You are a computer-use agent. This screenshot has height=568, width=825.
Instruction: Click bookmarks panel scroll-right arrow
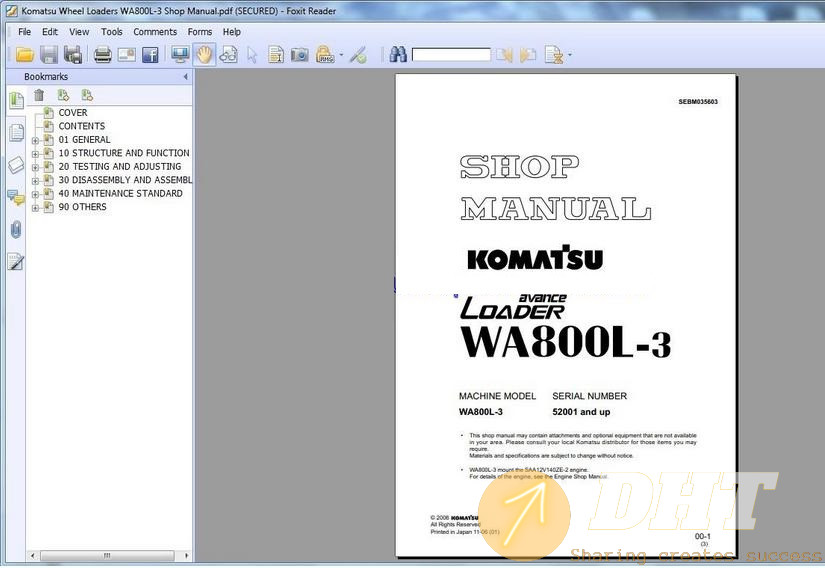(186, 555)
